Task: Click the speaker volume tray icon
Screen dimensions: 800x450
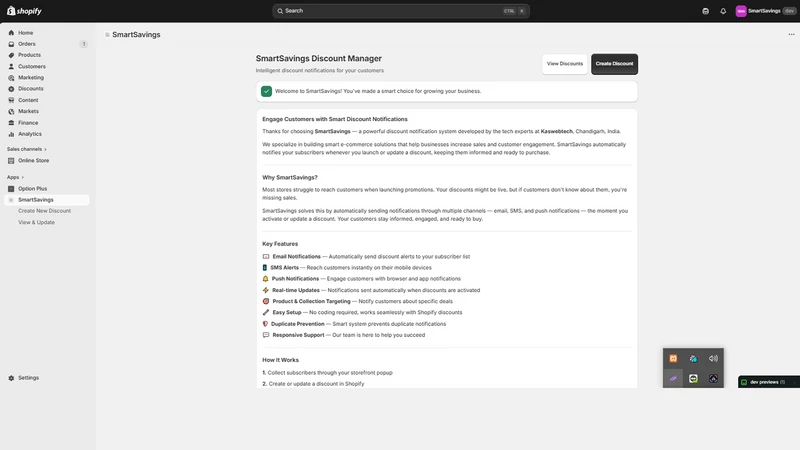Action: (x=713, y=358)
